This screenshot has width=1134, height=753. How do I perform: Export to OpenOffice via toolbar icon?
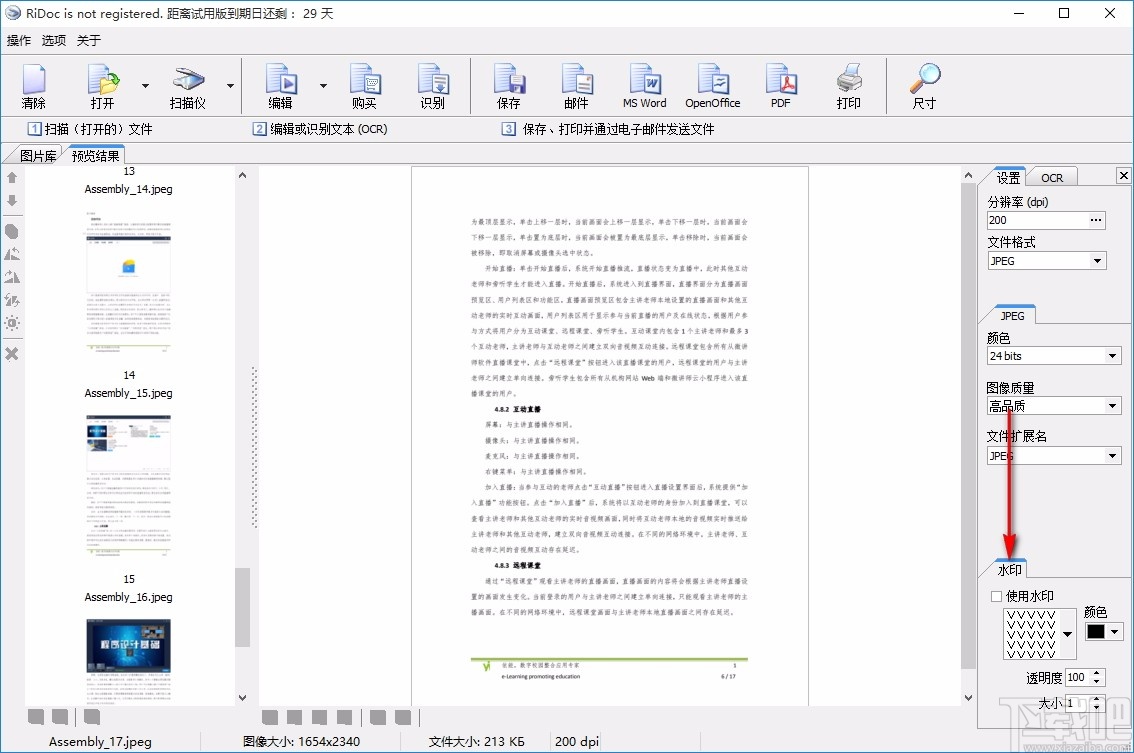(x=712, y=86)
